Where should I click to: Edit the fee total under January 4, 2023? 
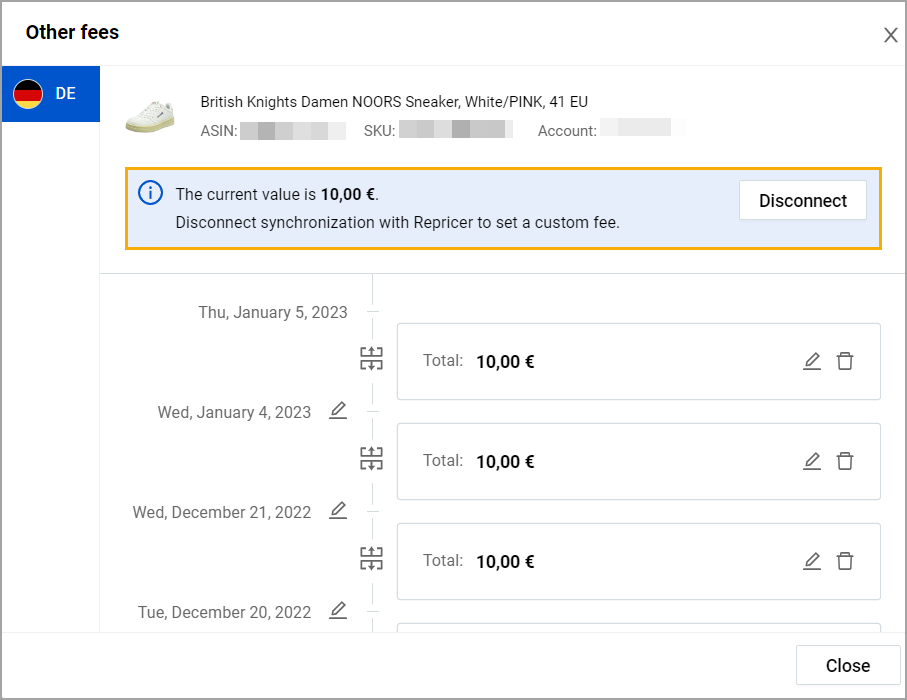pos(812,461)
